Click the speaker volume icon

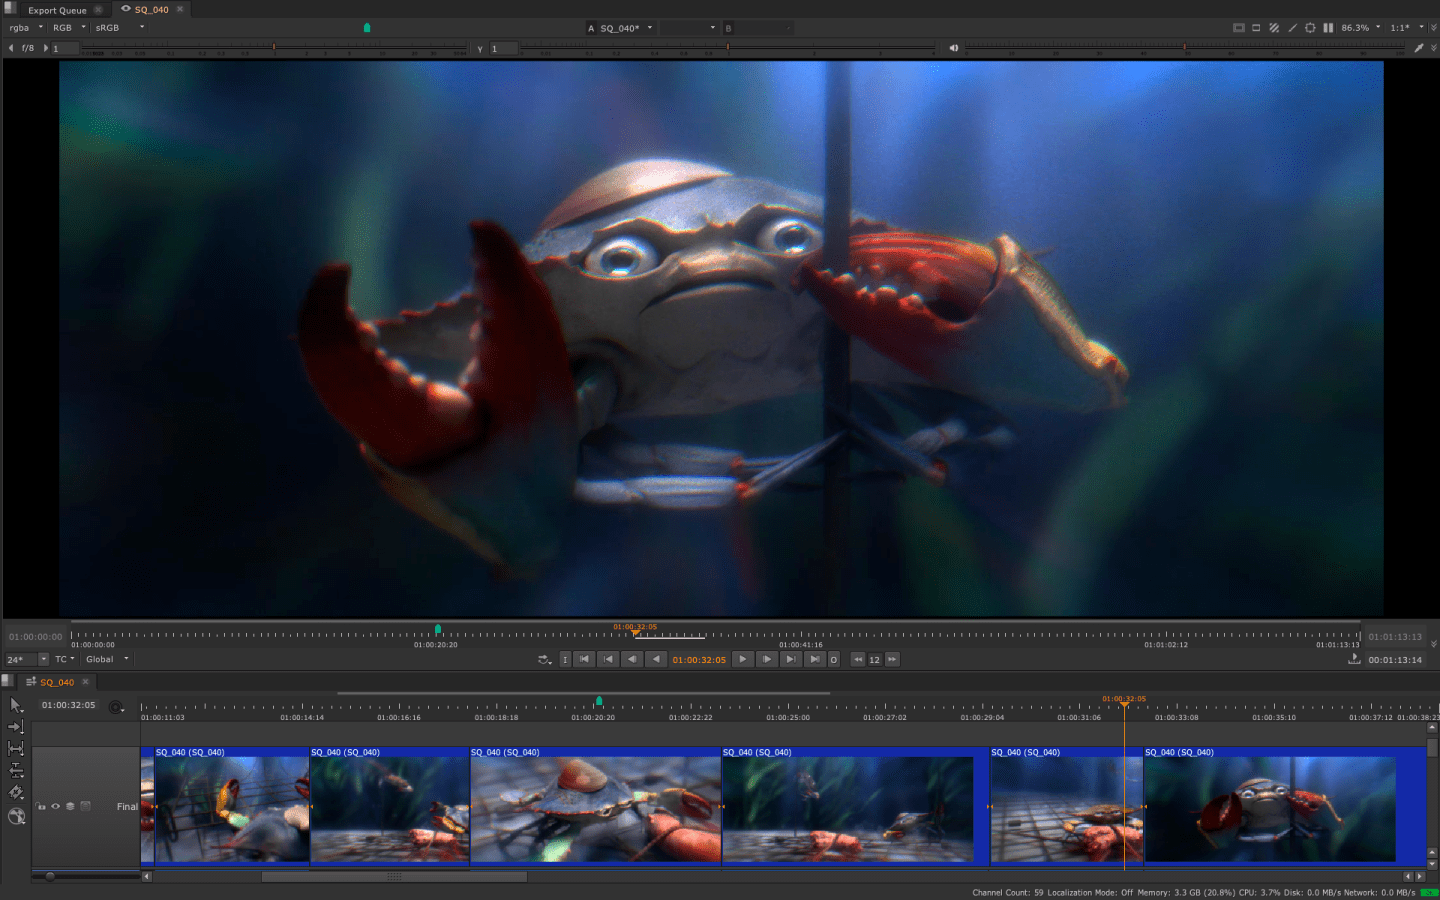[953, 48]
